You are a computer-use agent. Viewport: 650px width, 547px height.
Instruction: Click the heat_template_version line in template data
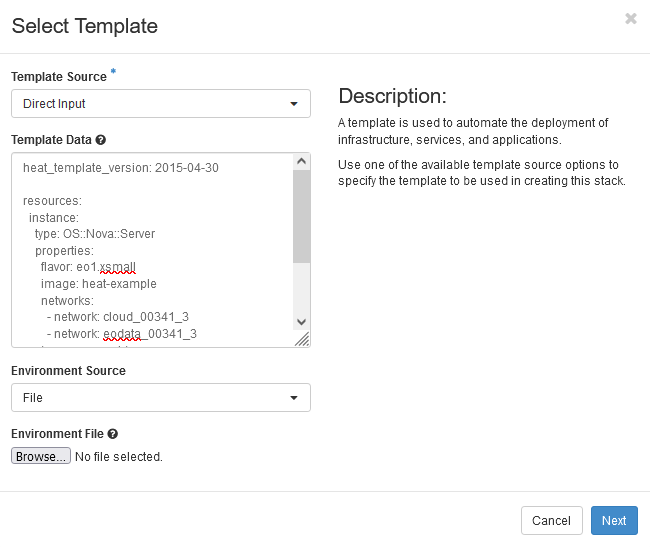click(x=120, y=167)
